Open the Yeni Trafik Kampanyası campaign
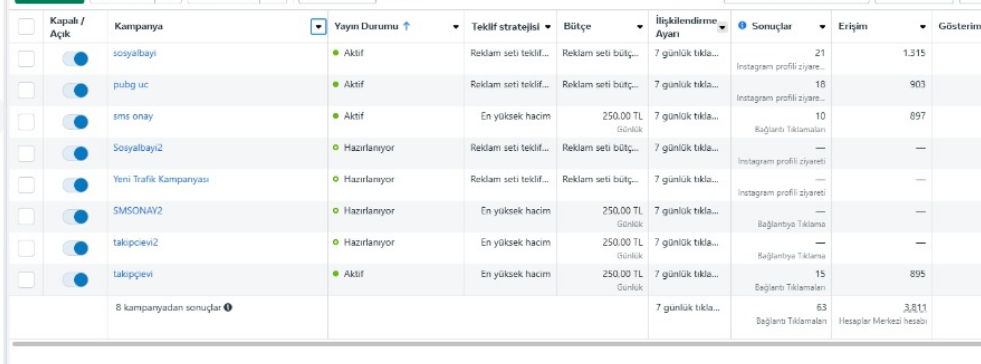981x364 pixels. click(161, 179)
